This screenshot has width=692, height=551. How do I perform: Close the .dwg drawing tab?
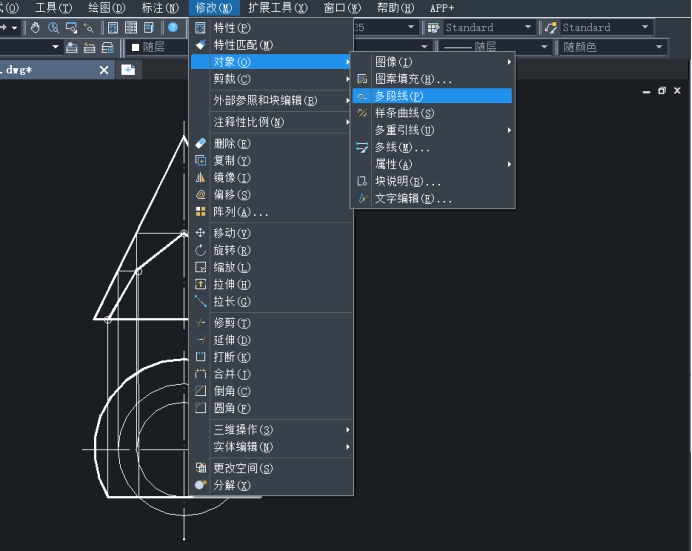point(104,70)
